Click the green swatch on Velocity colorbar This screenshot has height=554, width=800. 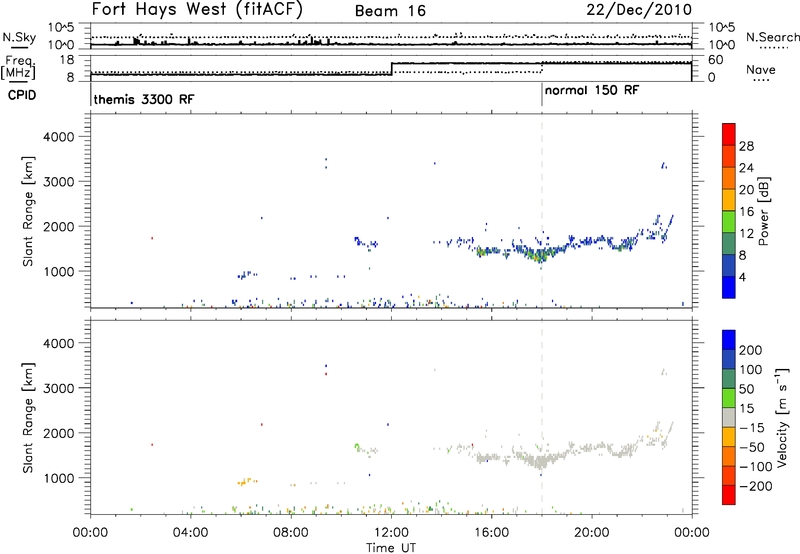pyautogui.click(x=729, y=398)
